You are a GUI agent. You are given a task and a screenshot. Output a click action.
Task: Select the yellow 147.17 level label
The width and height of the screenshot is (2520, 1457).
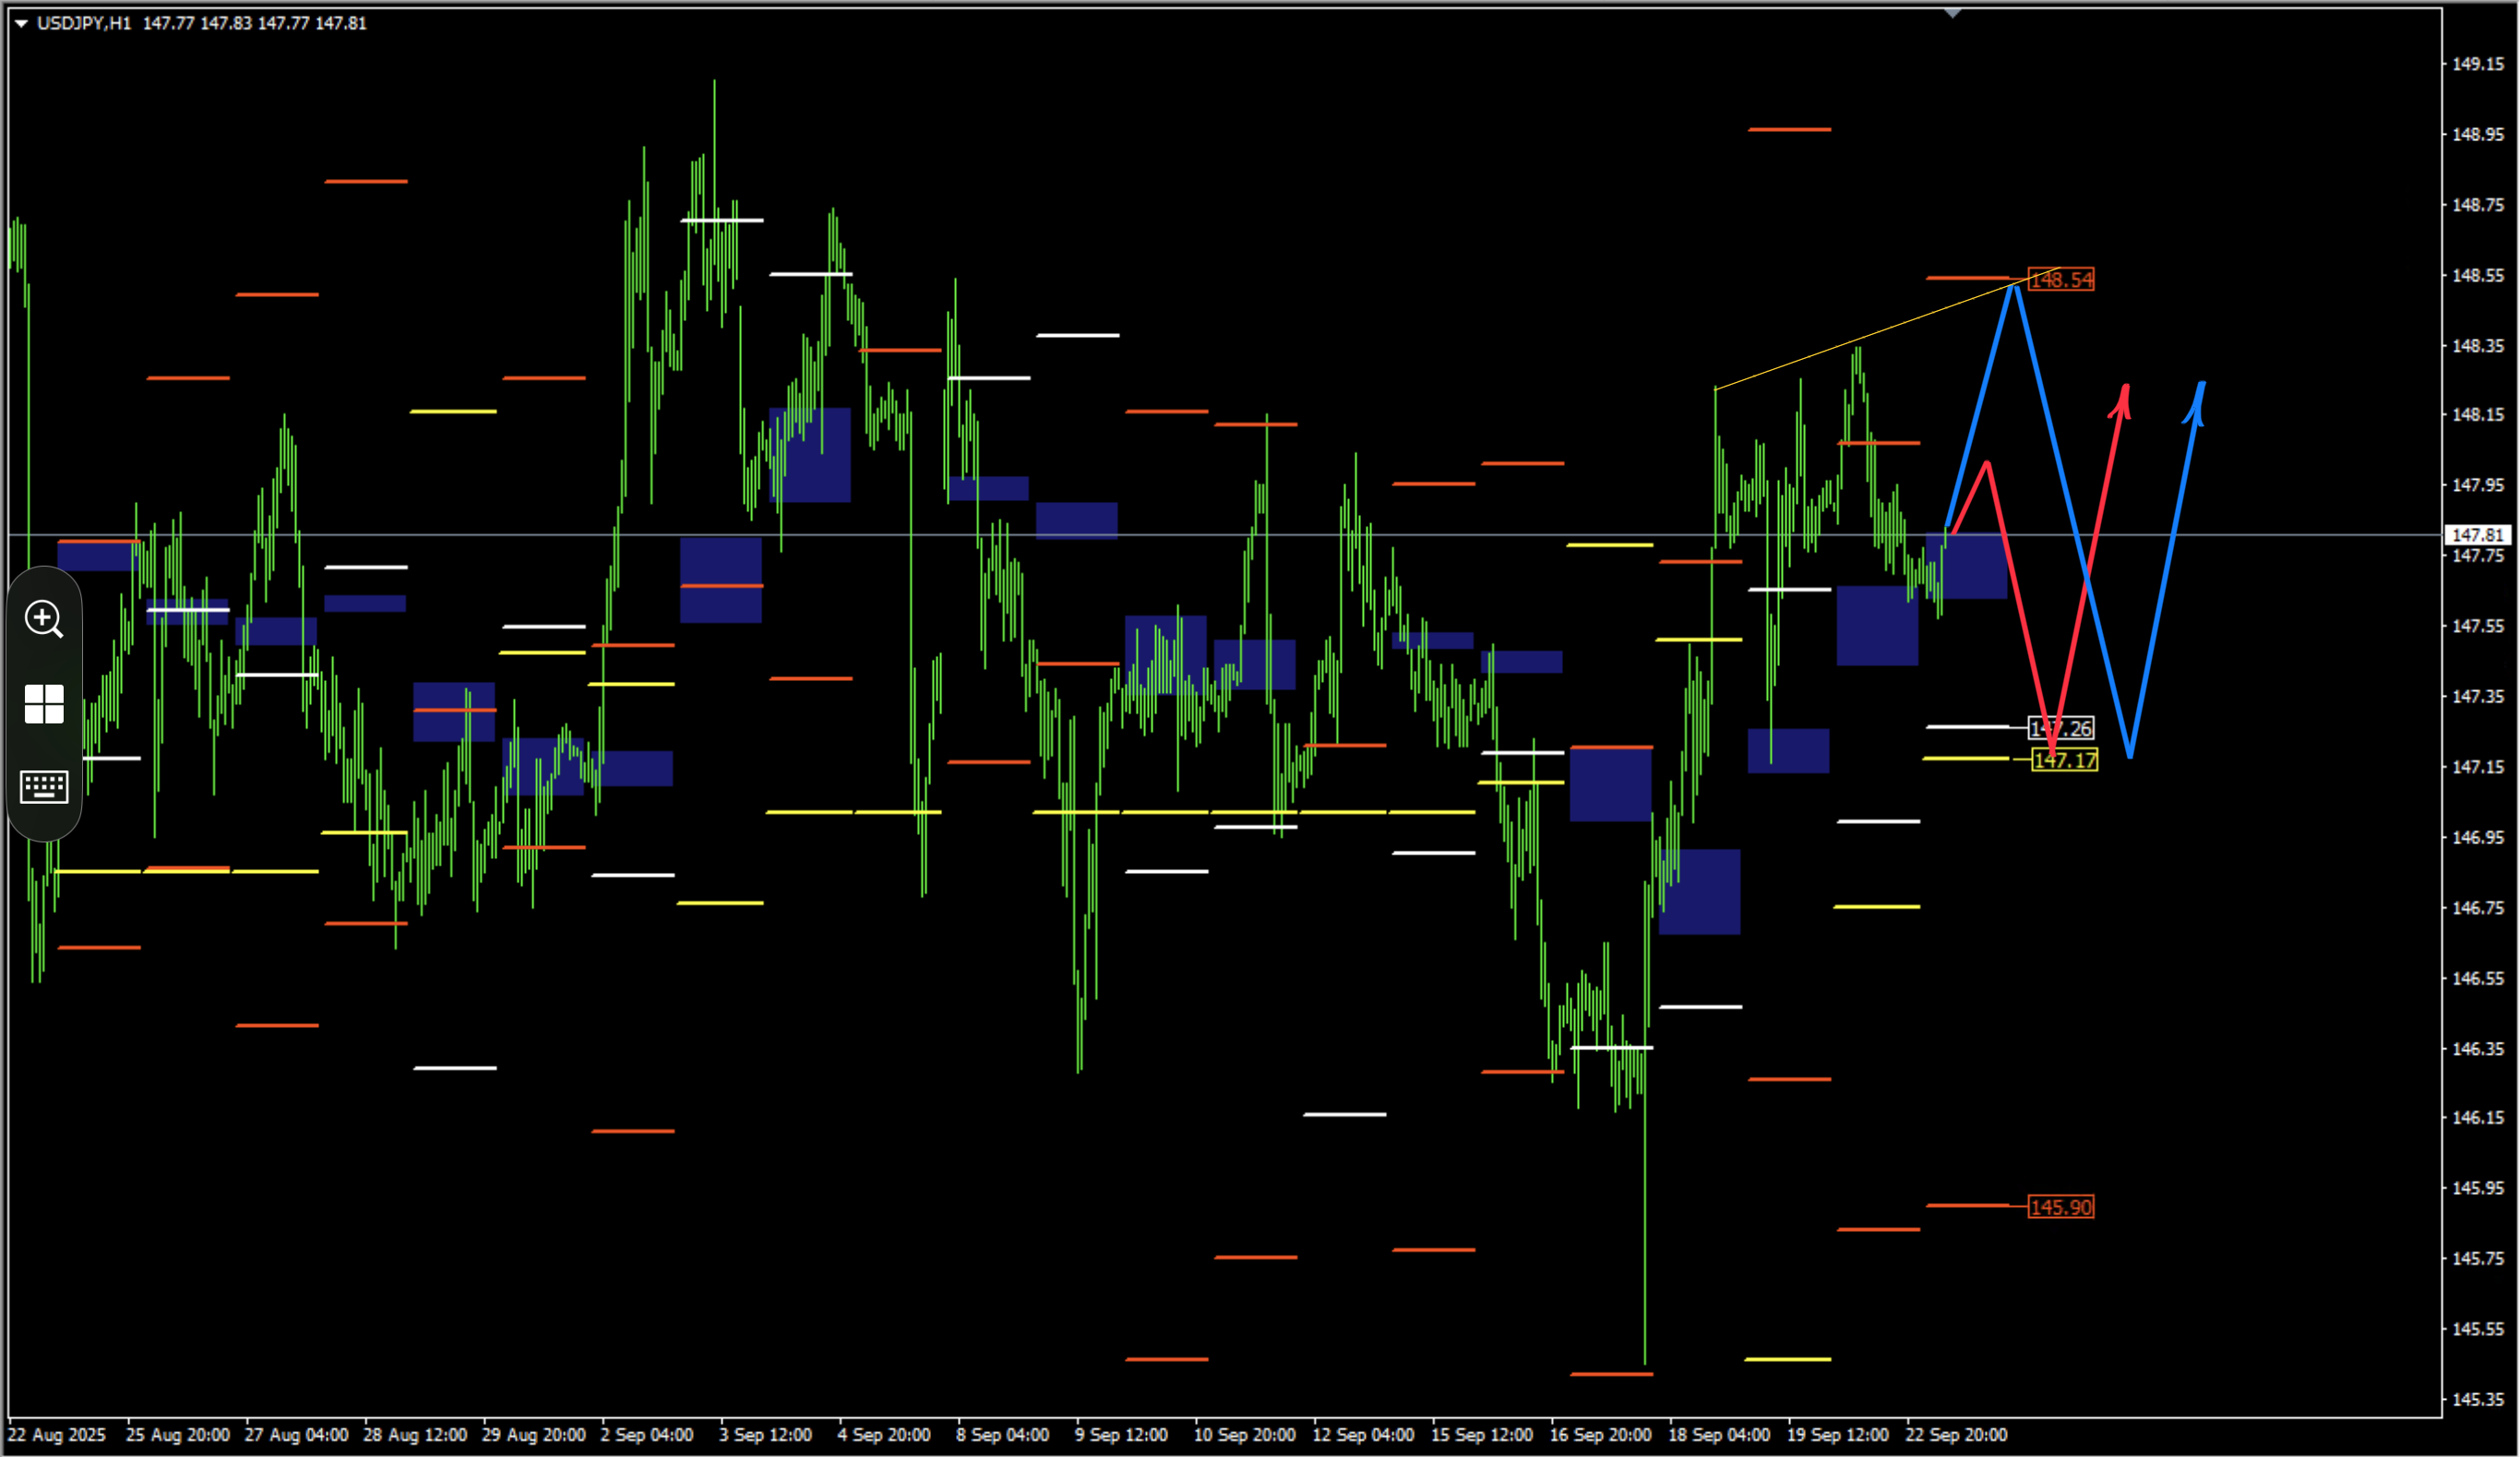[2064, 760]
